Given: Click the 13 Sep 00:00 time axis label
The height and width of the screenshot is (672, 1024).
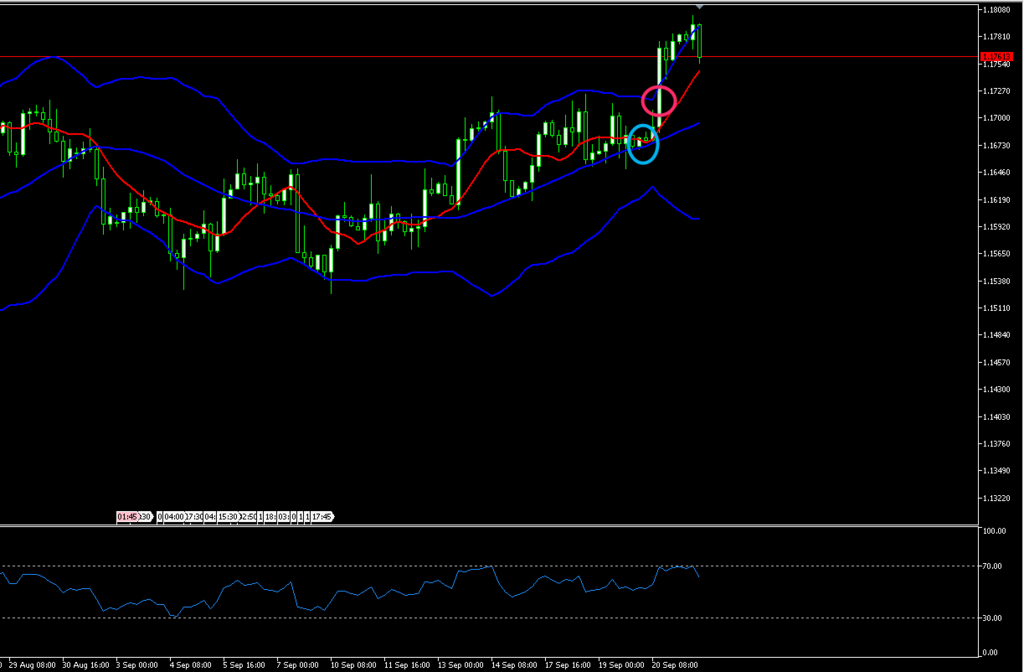Looking at the screenshot, I should click(x=460, y=665).
